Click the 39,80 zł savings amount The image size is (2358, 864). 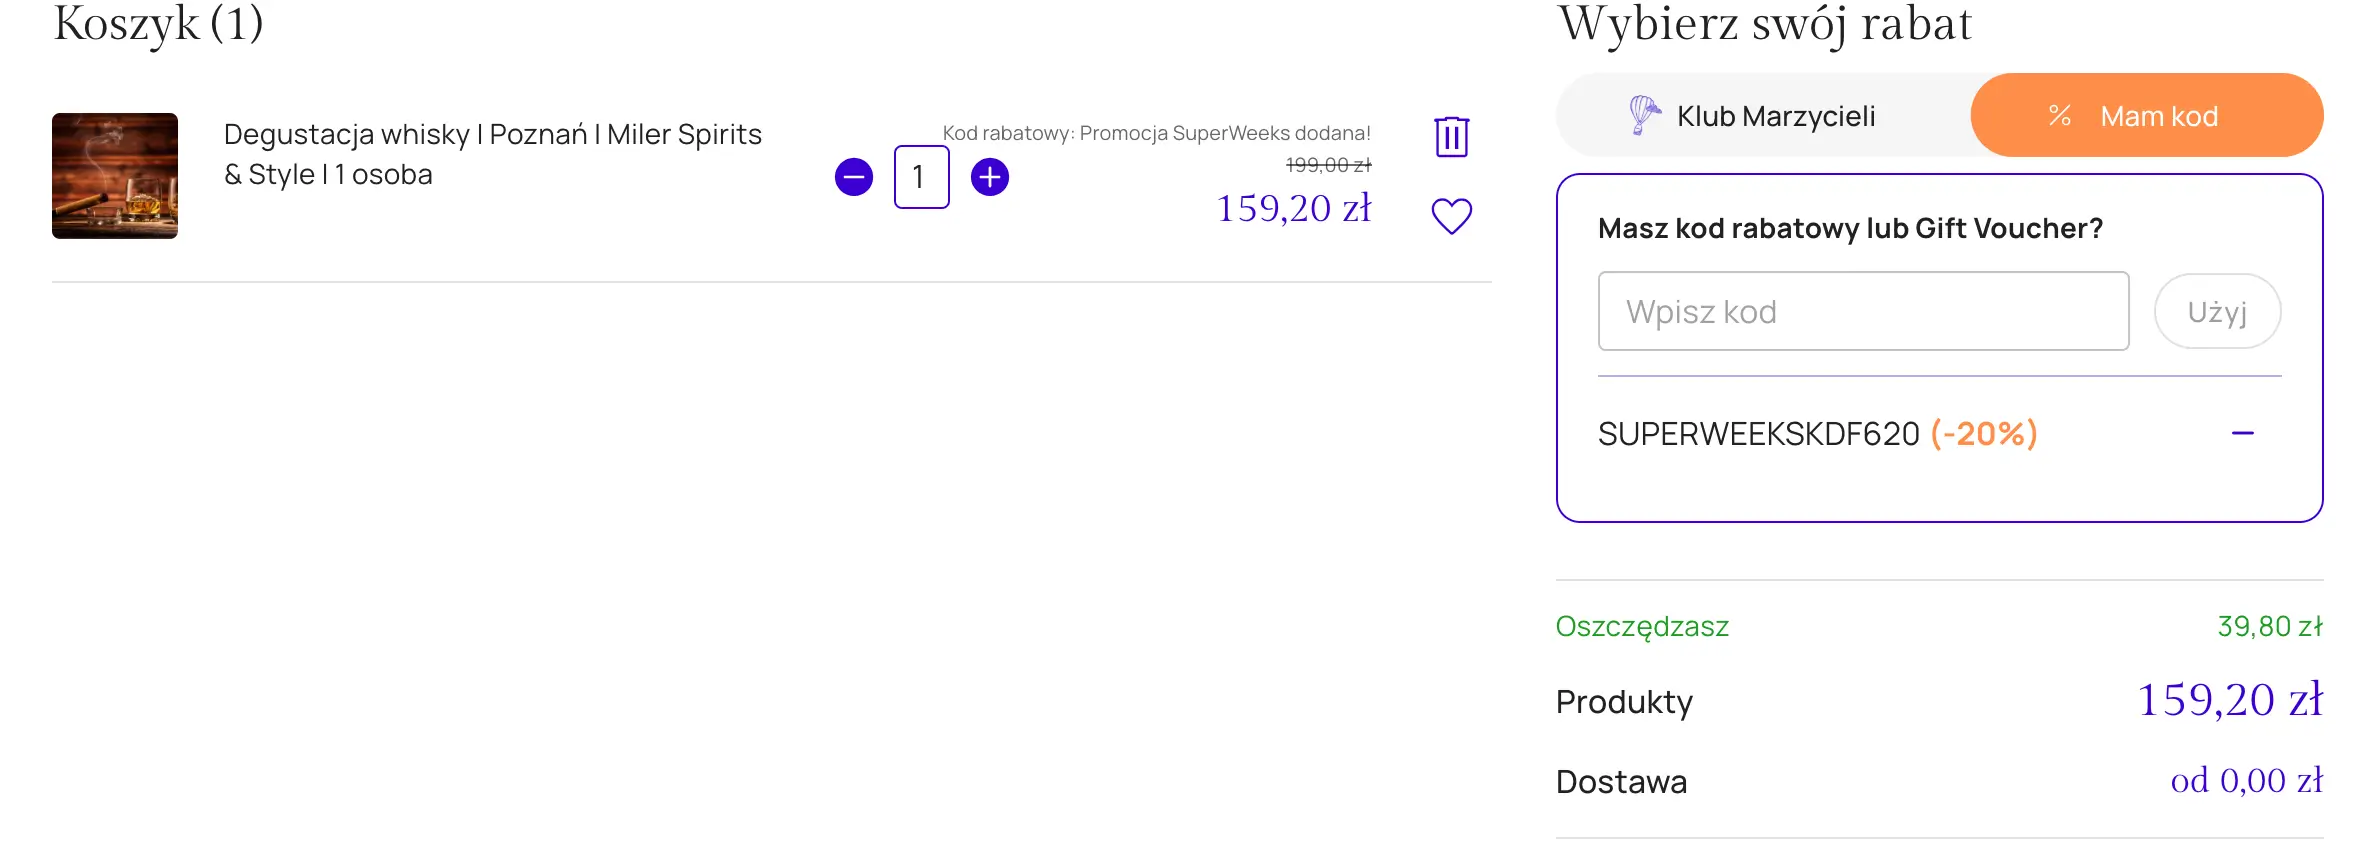tap(2269, 626)
